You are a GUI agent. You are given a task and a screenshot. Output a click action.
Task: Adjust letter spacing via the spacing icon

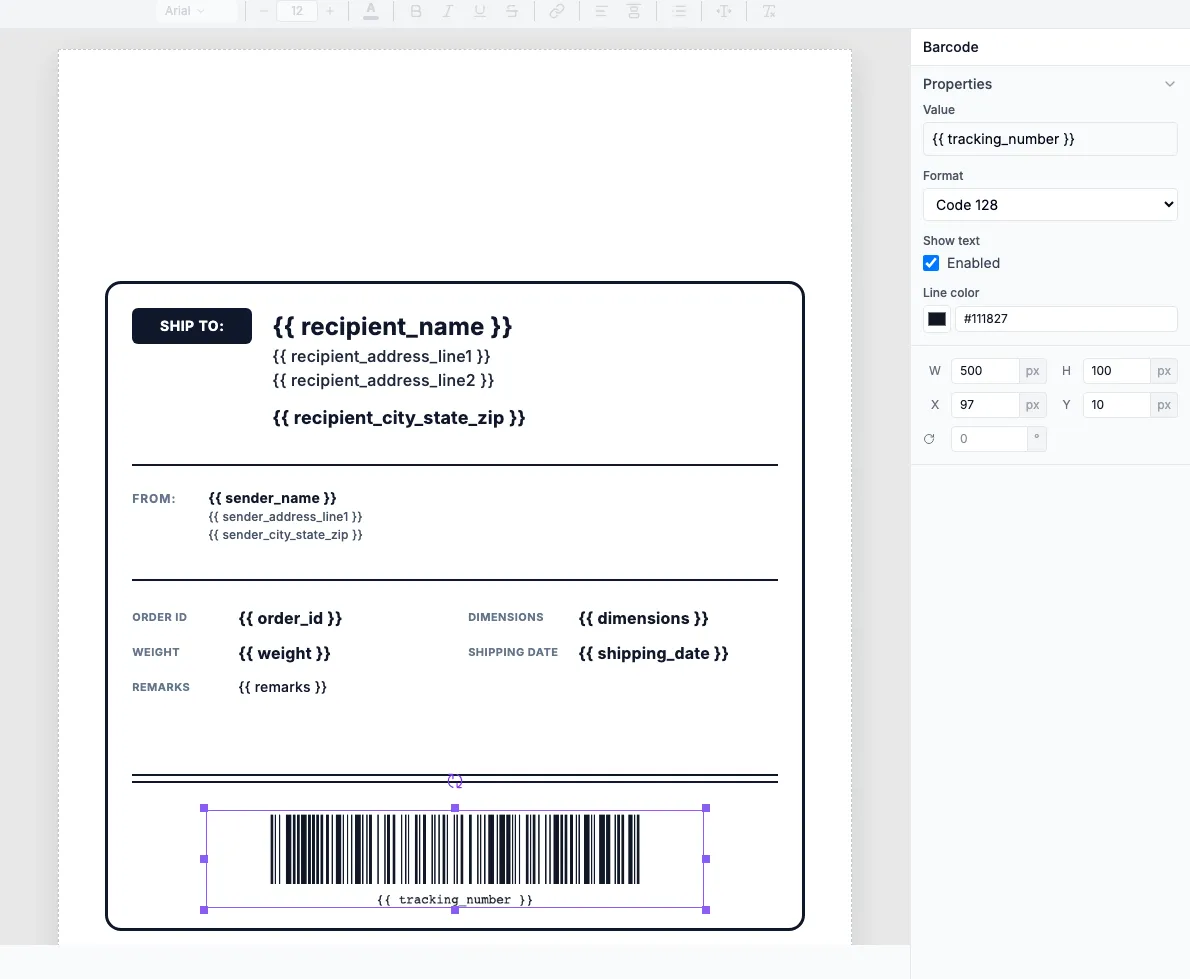[x=723, y=11]
